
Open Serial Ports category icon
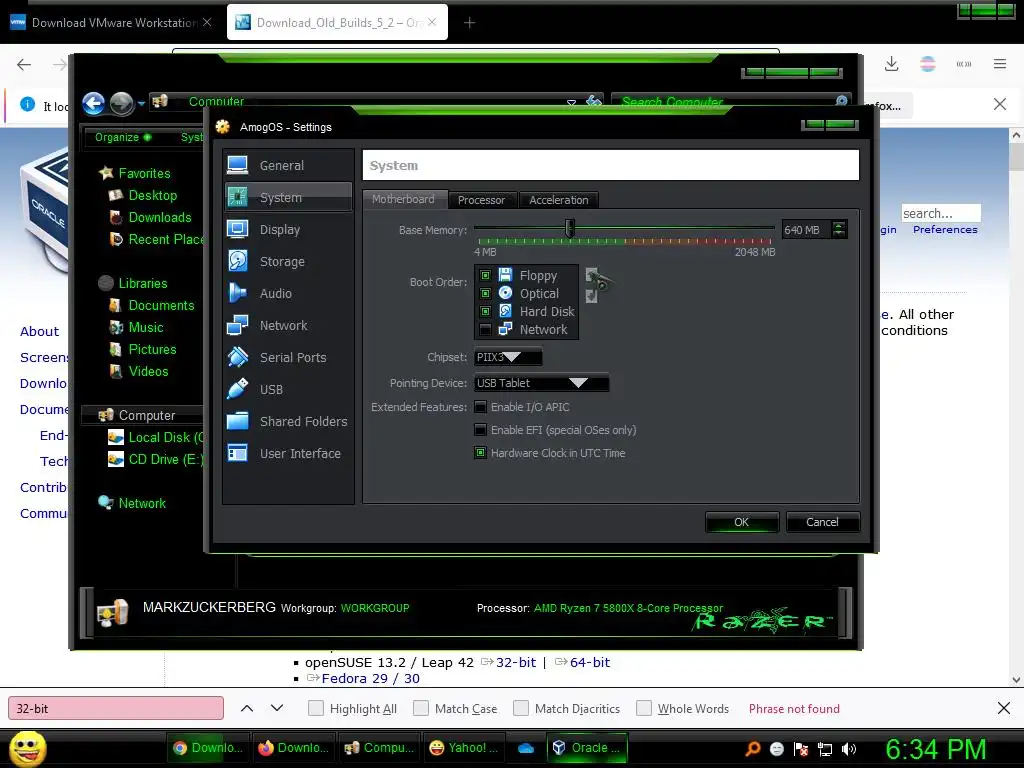tap(237, 357)
